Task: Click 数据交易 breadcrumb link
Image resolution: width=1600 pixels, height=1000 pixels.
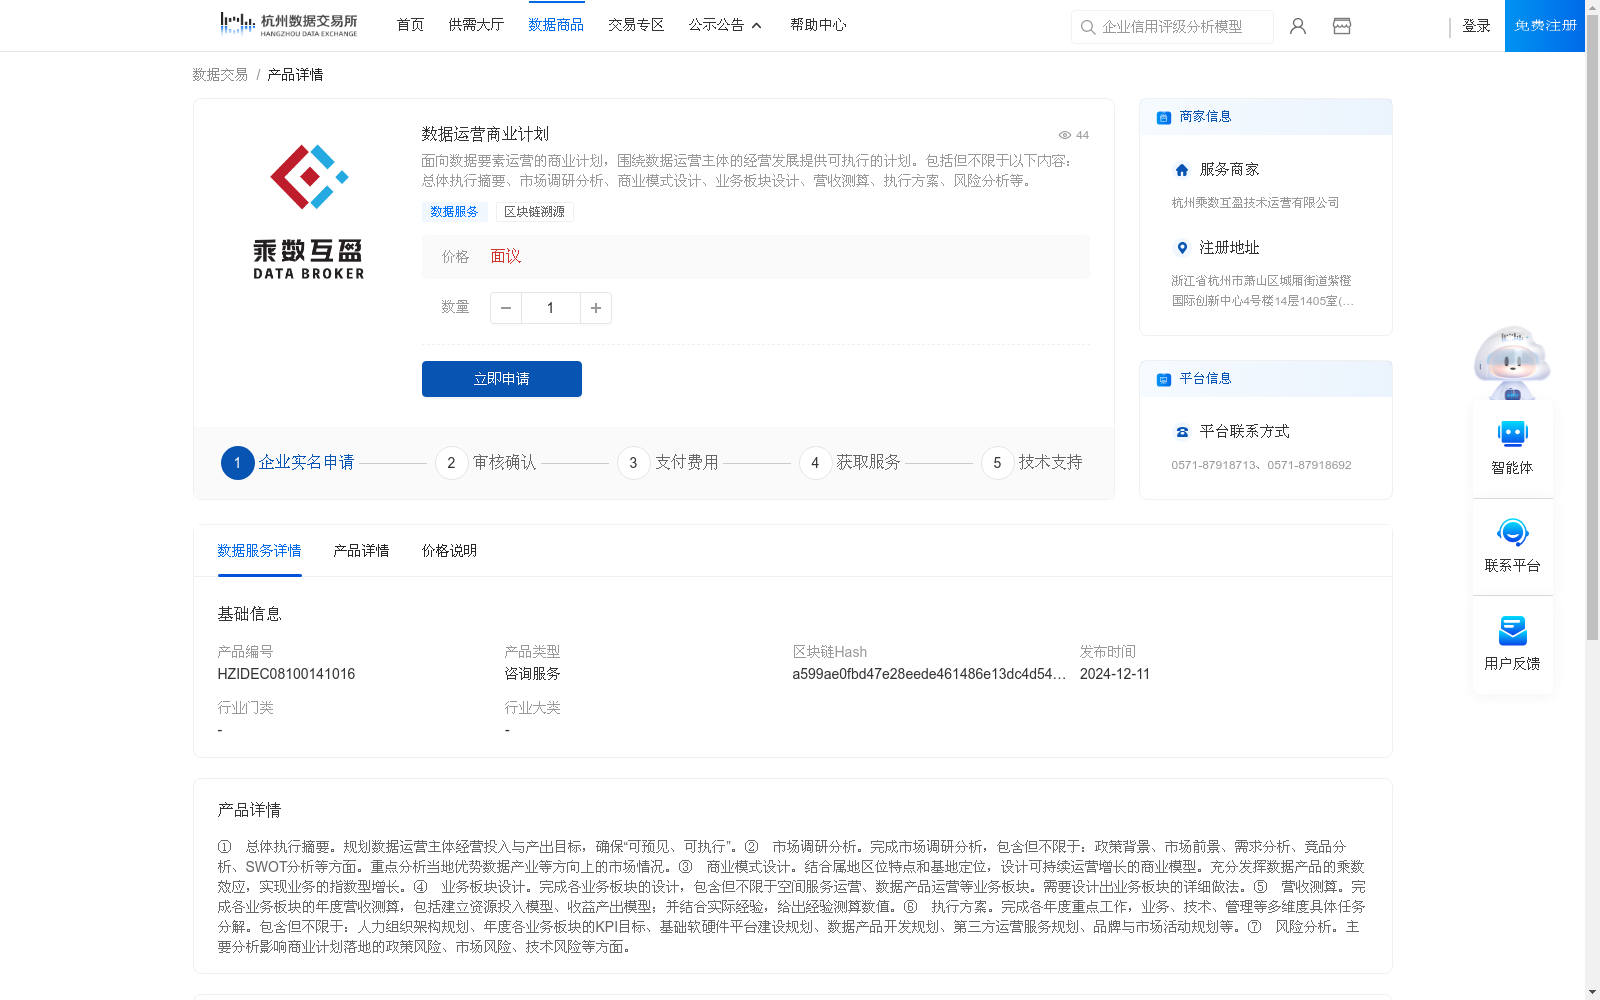Action: click(x=220, y=75)
